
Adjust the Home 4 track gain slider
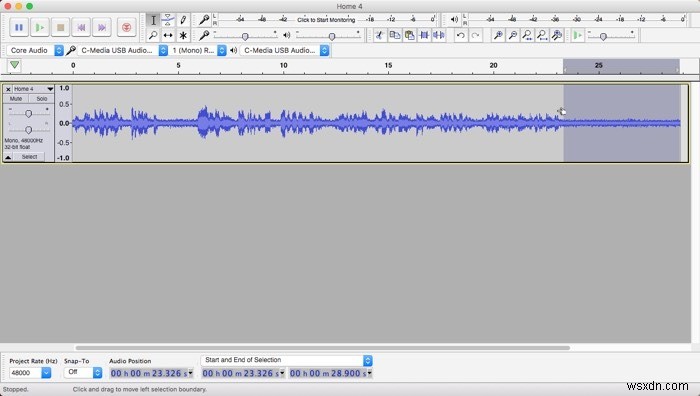[x=29, y=114]
